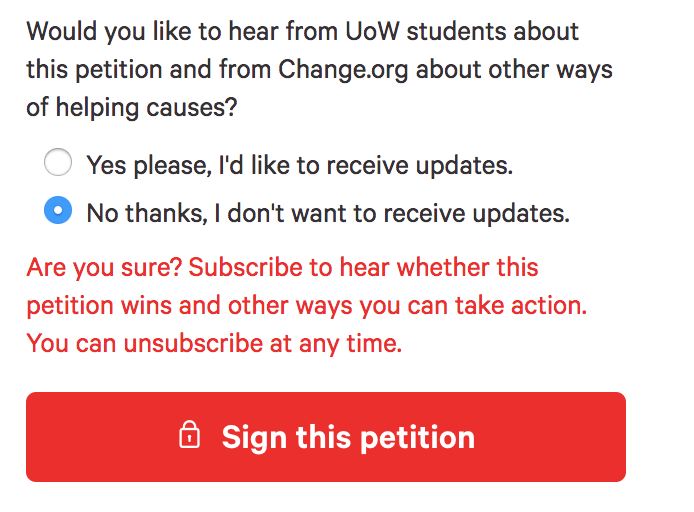Click the "No thanks, I don't want to receive updates" label
The image size is (694, 512).
coord(327,213)
